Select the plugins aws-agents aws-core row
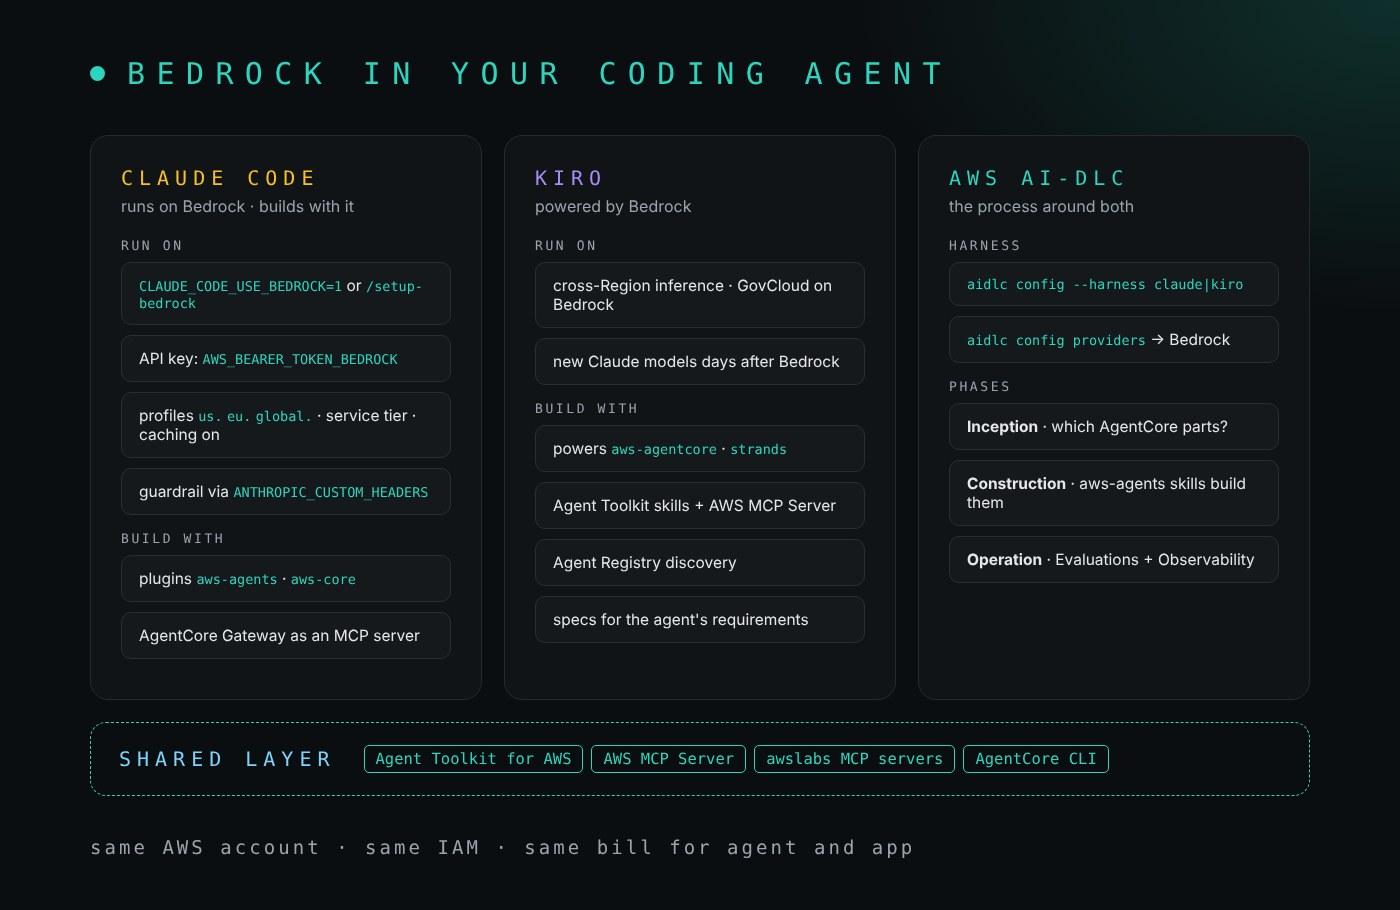1400x910 pixels. (x=286, y=579)
